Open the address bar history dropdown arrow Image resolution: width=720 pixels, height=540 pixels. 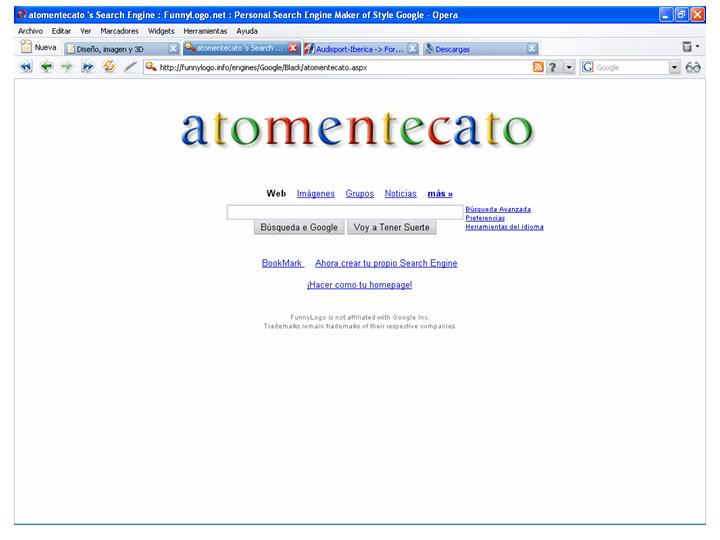pyautogui.click(x=569, y=68)
